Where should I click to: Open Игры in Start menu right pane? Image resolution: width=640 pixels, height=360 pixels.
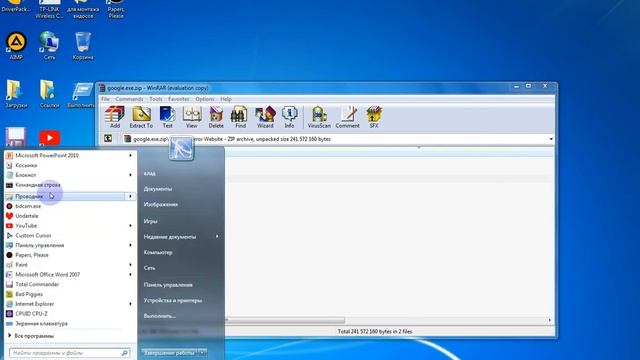tap(151, 221)
